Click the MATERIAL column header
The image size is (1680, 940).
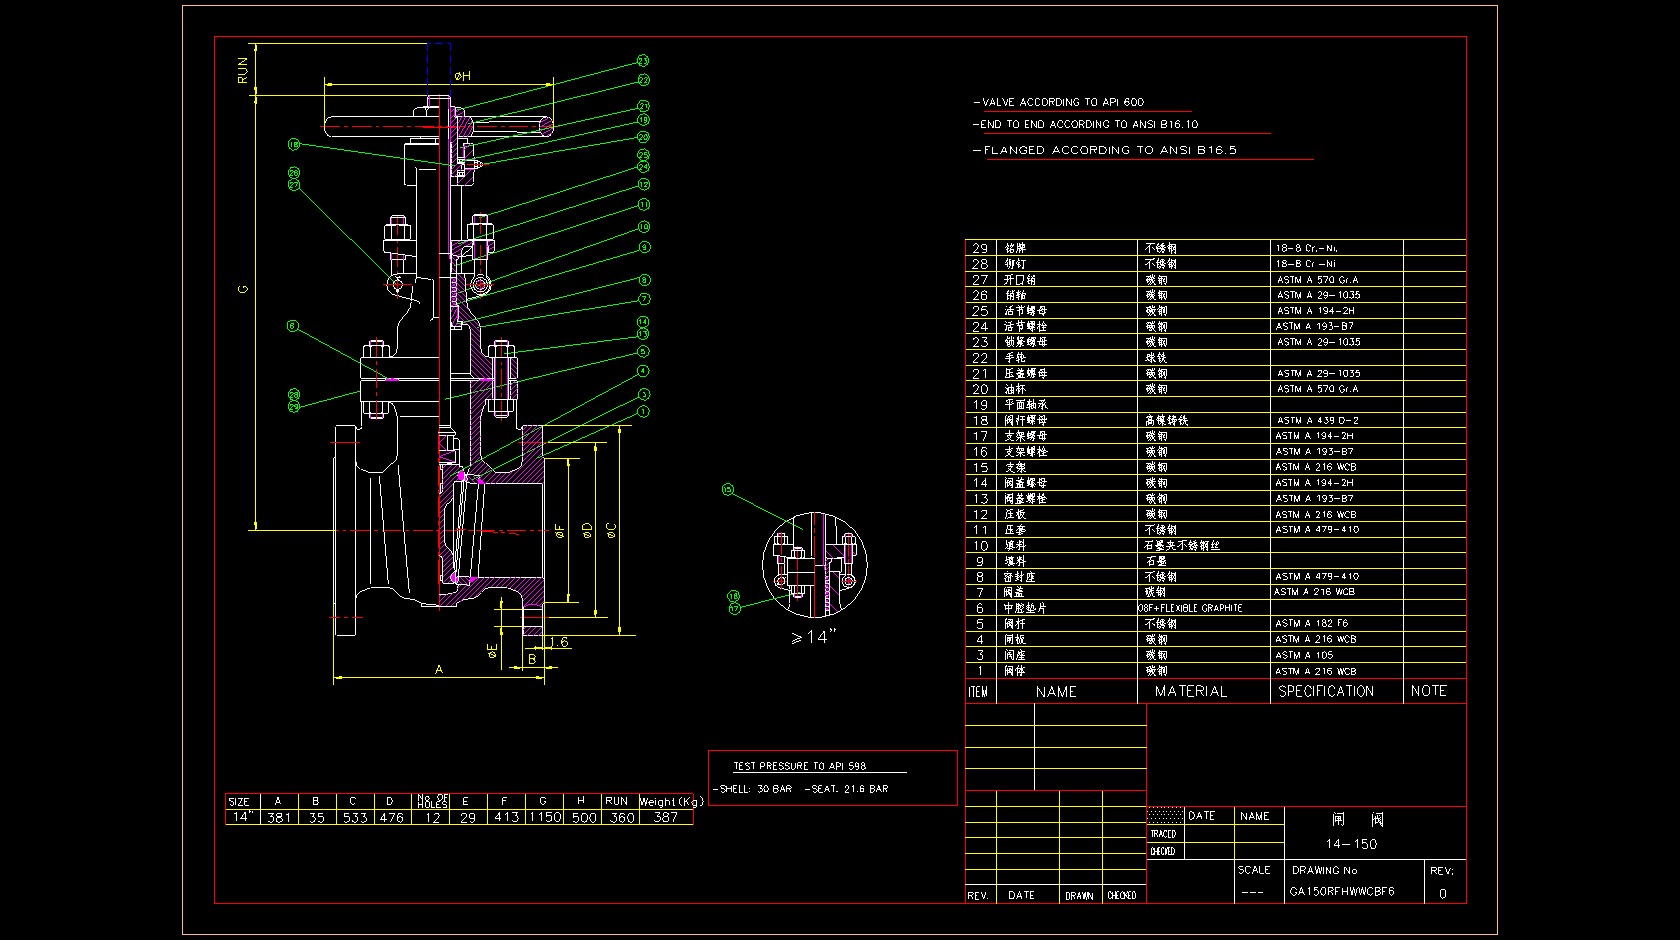1190,691
